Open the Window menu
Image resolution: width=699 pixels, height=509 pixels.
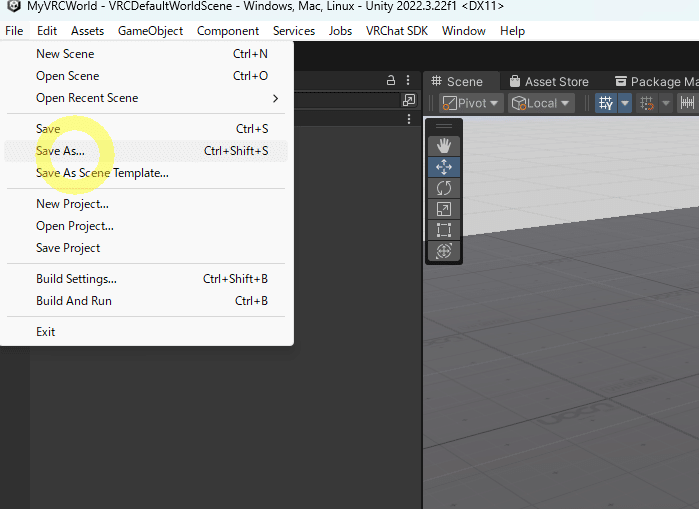(464, 31)
